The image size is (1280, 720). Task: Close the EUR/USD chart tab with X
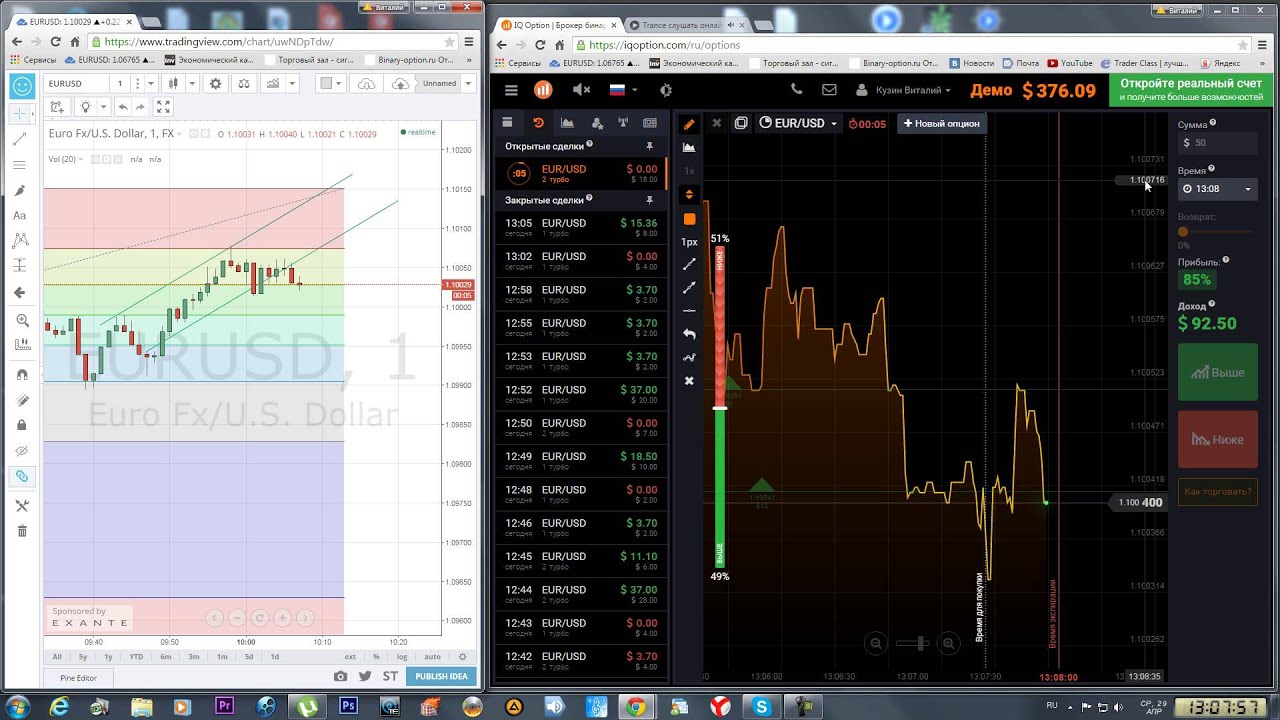[716, 123]
